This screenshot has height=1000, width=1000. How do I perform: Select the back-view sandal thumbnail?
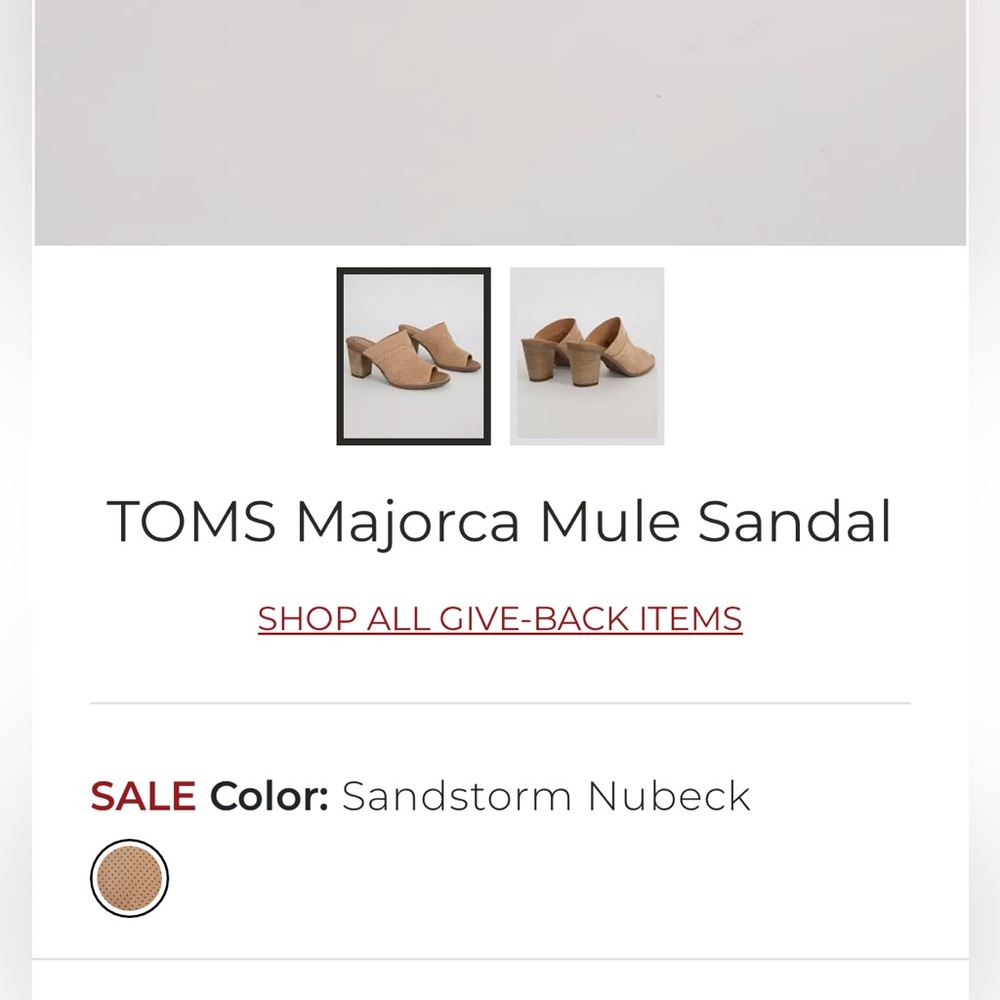(586, 353)
